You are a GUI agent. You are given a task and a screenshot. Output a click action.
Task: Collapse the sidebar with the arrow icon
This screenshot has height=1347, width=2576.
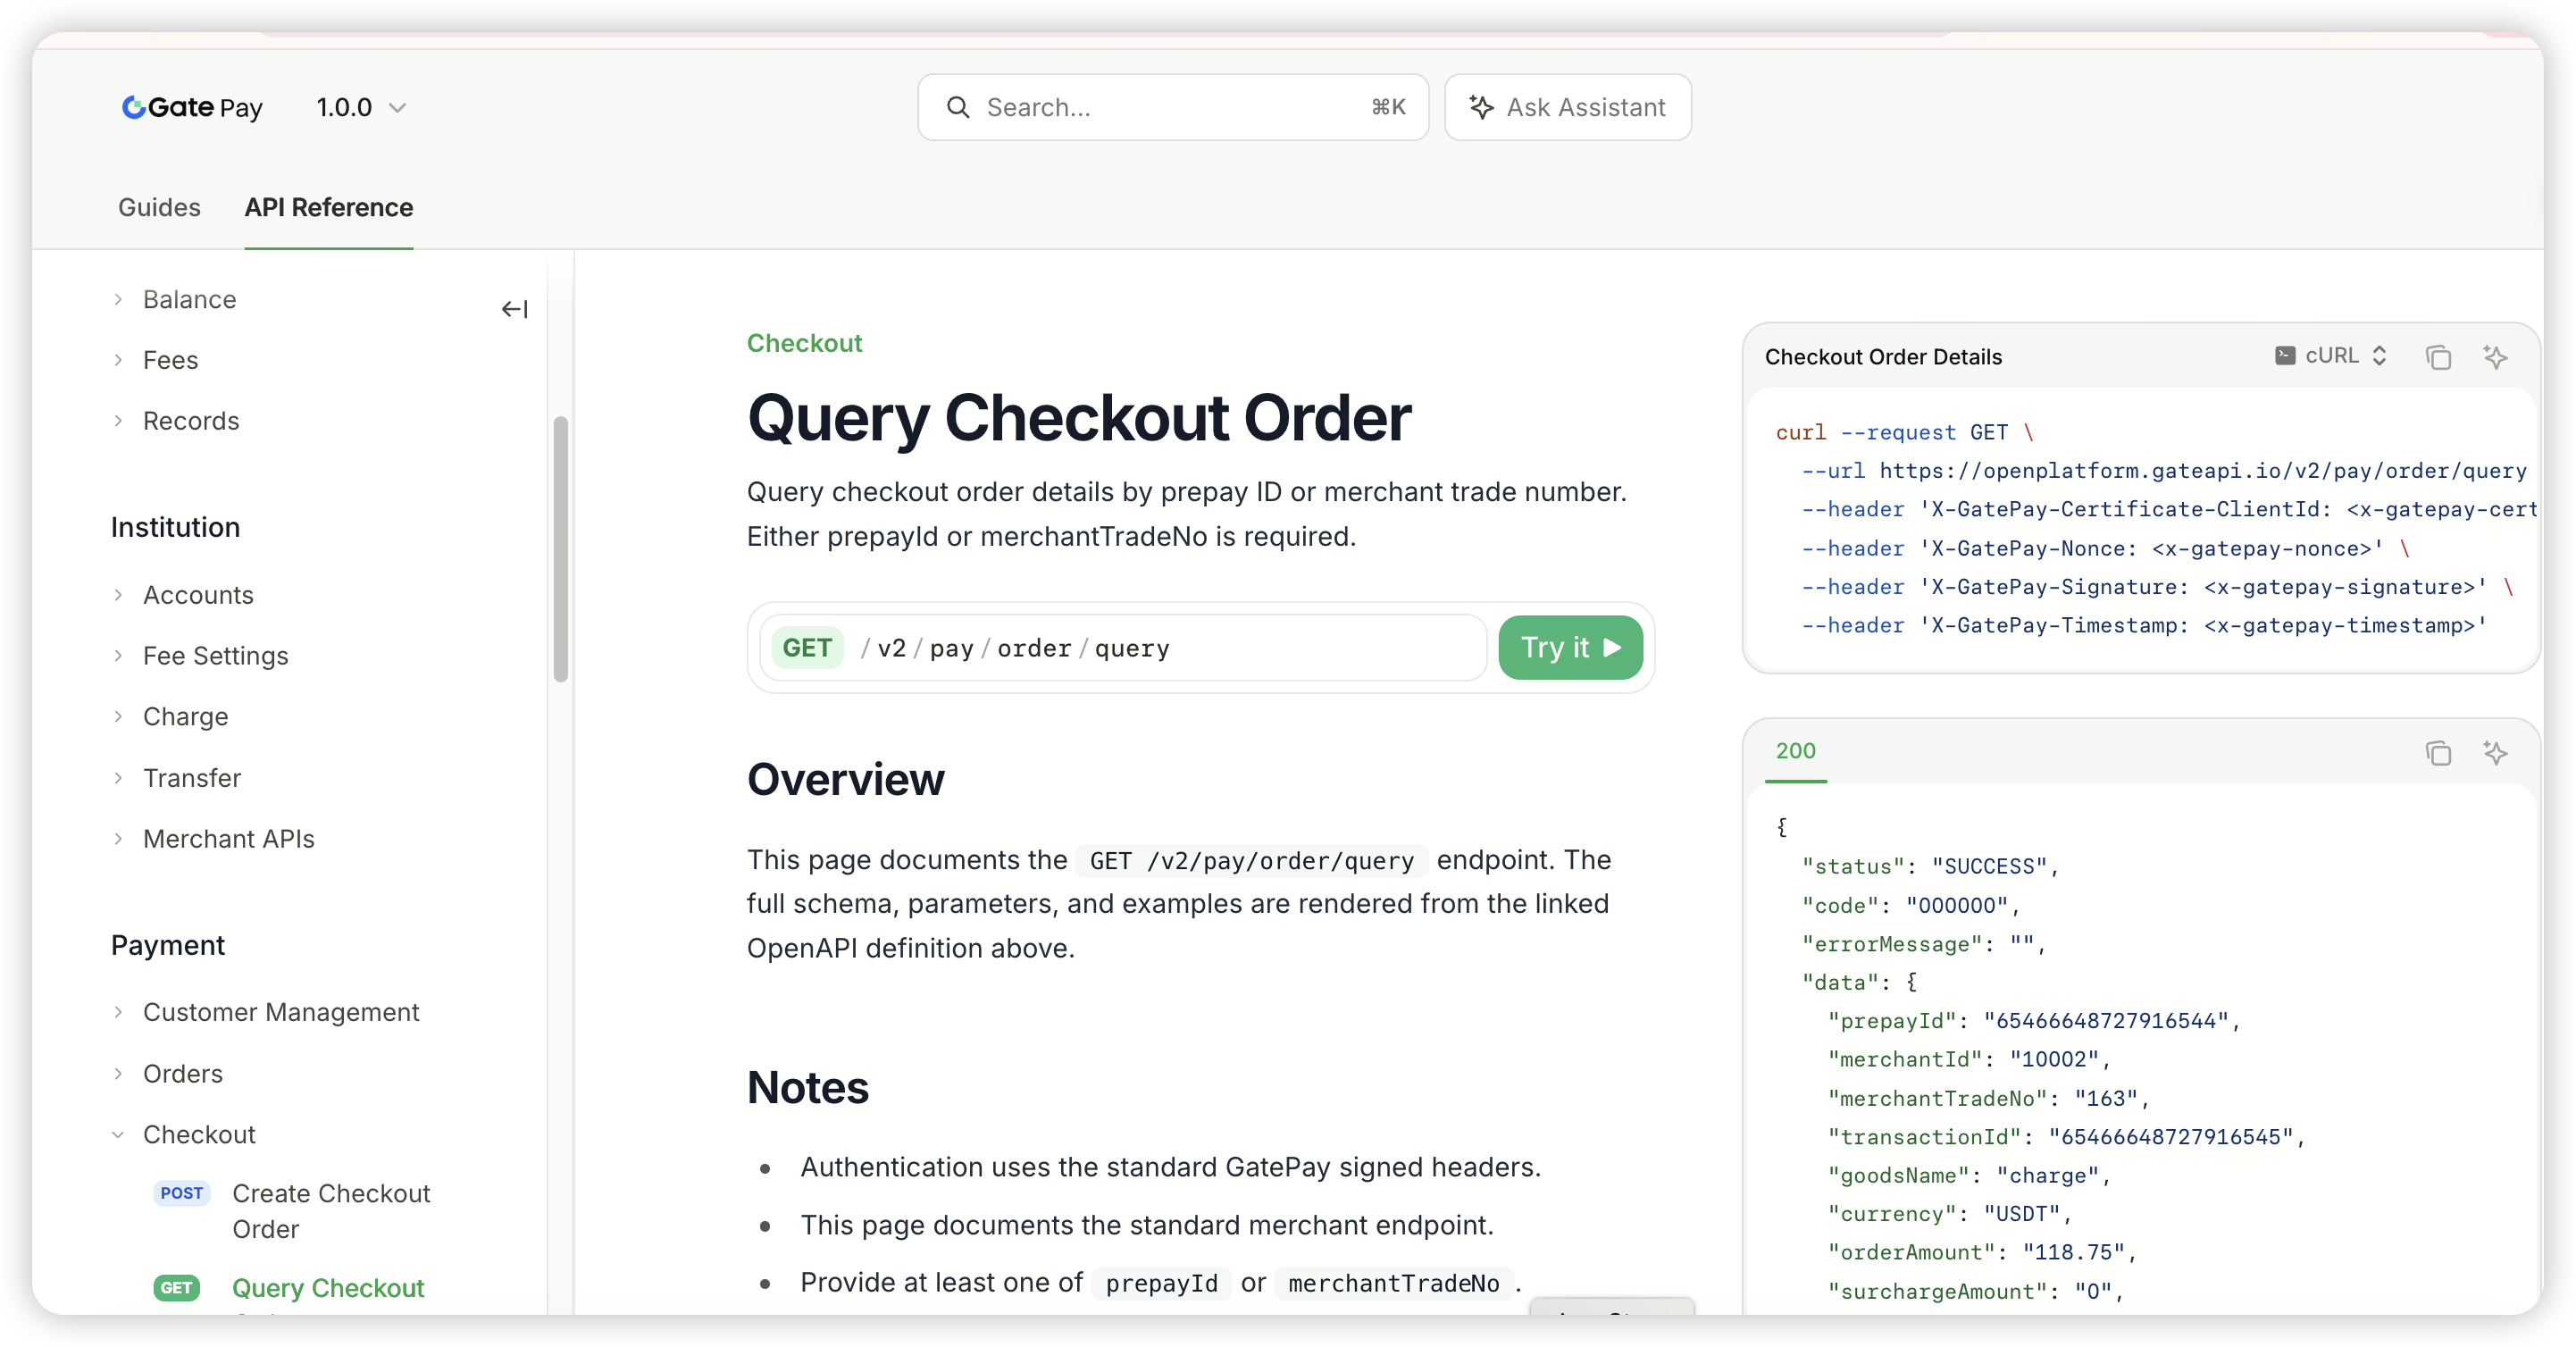pyautogui.click(x=514, y=309)
